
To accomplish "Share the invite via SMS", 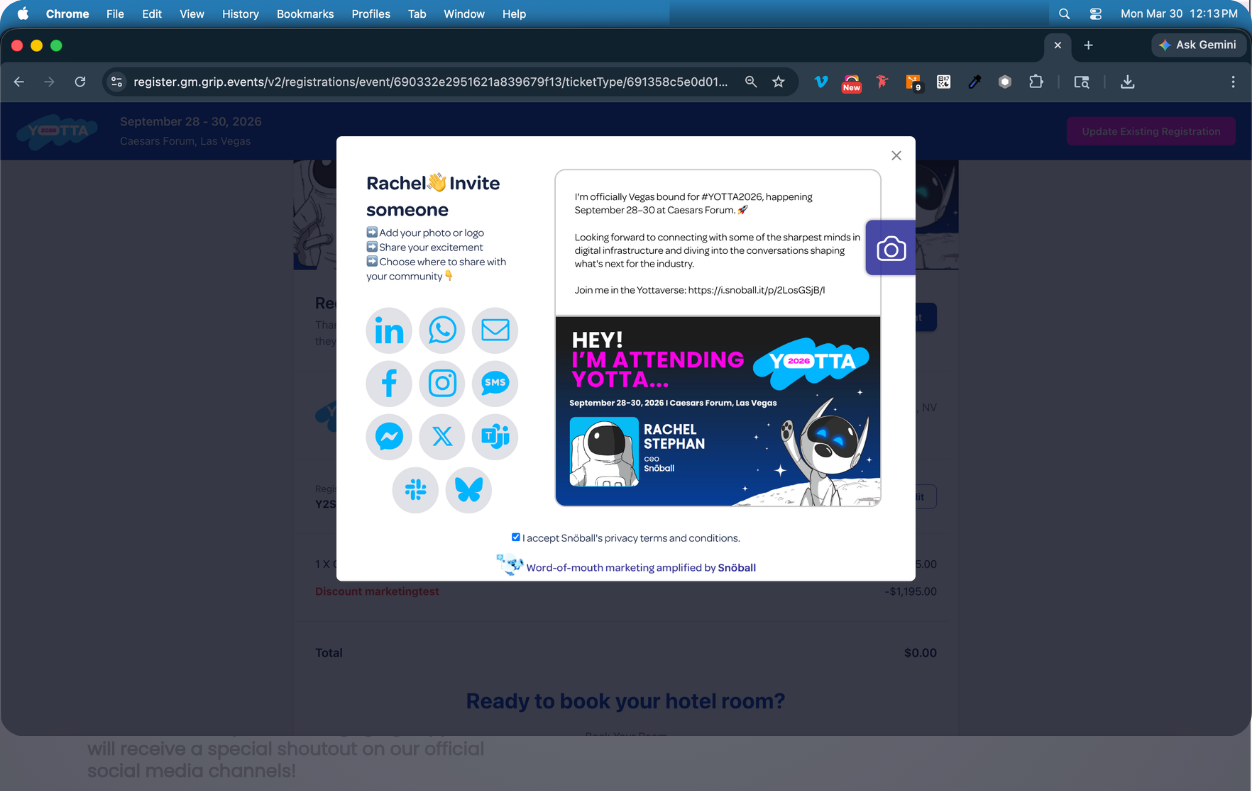I will pyautogui.click(x=495, y=384).
